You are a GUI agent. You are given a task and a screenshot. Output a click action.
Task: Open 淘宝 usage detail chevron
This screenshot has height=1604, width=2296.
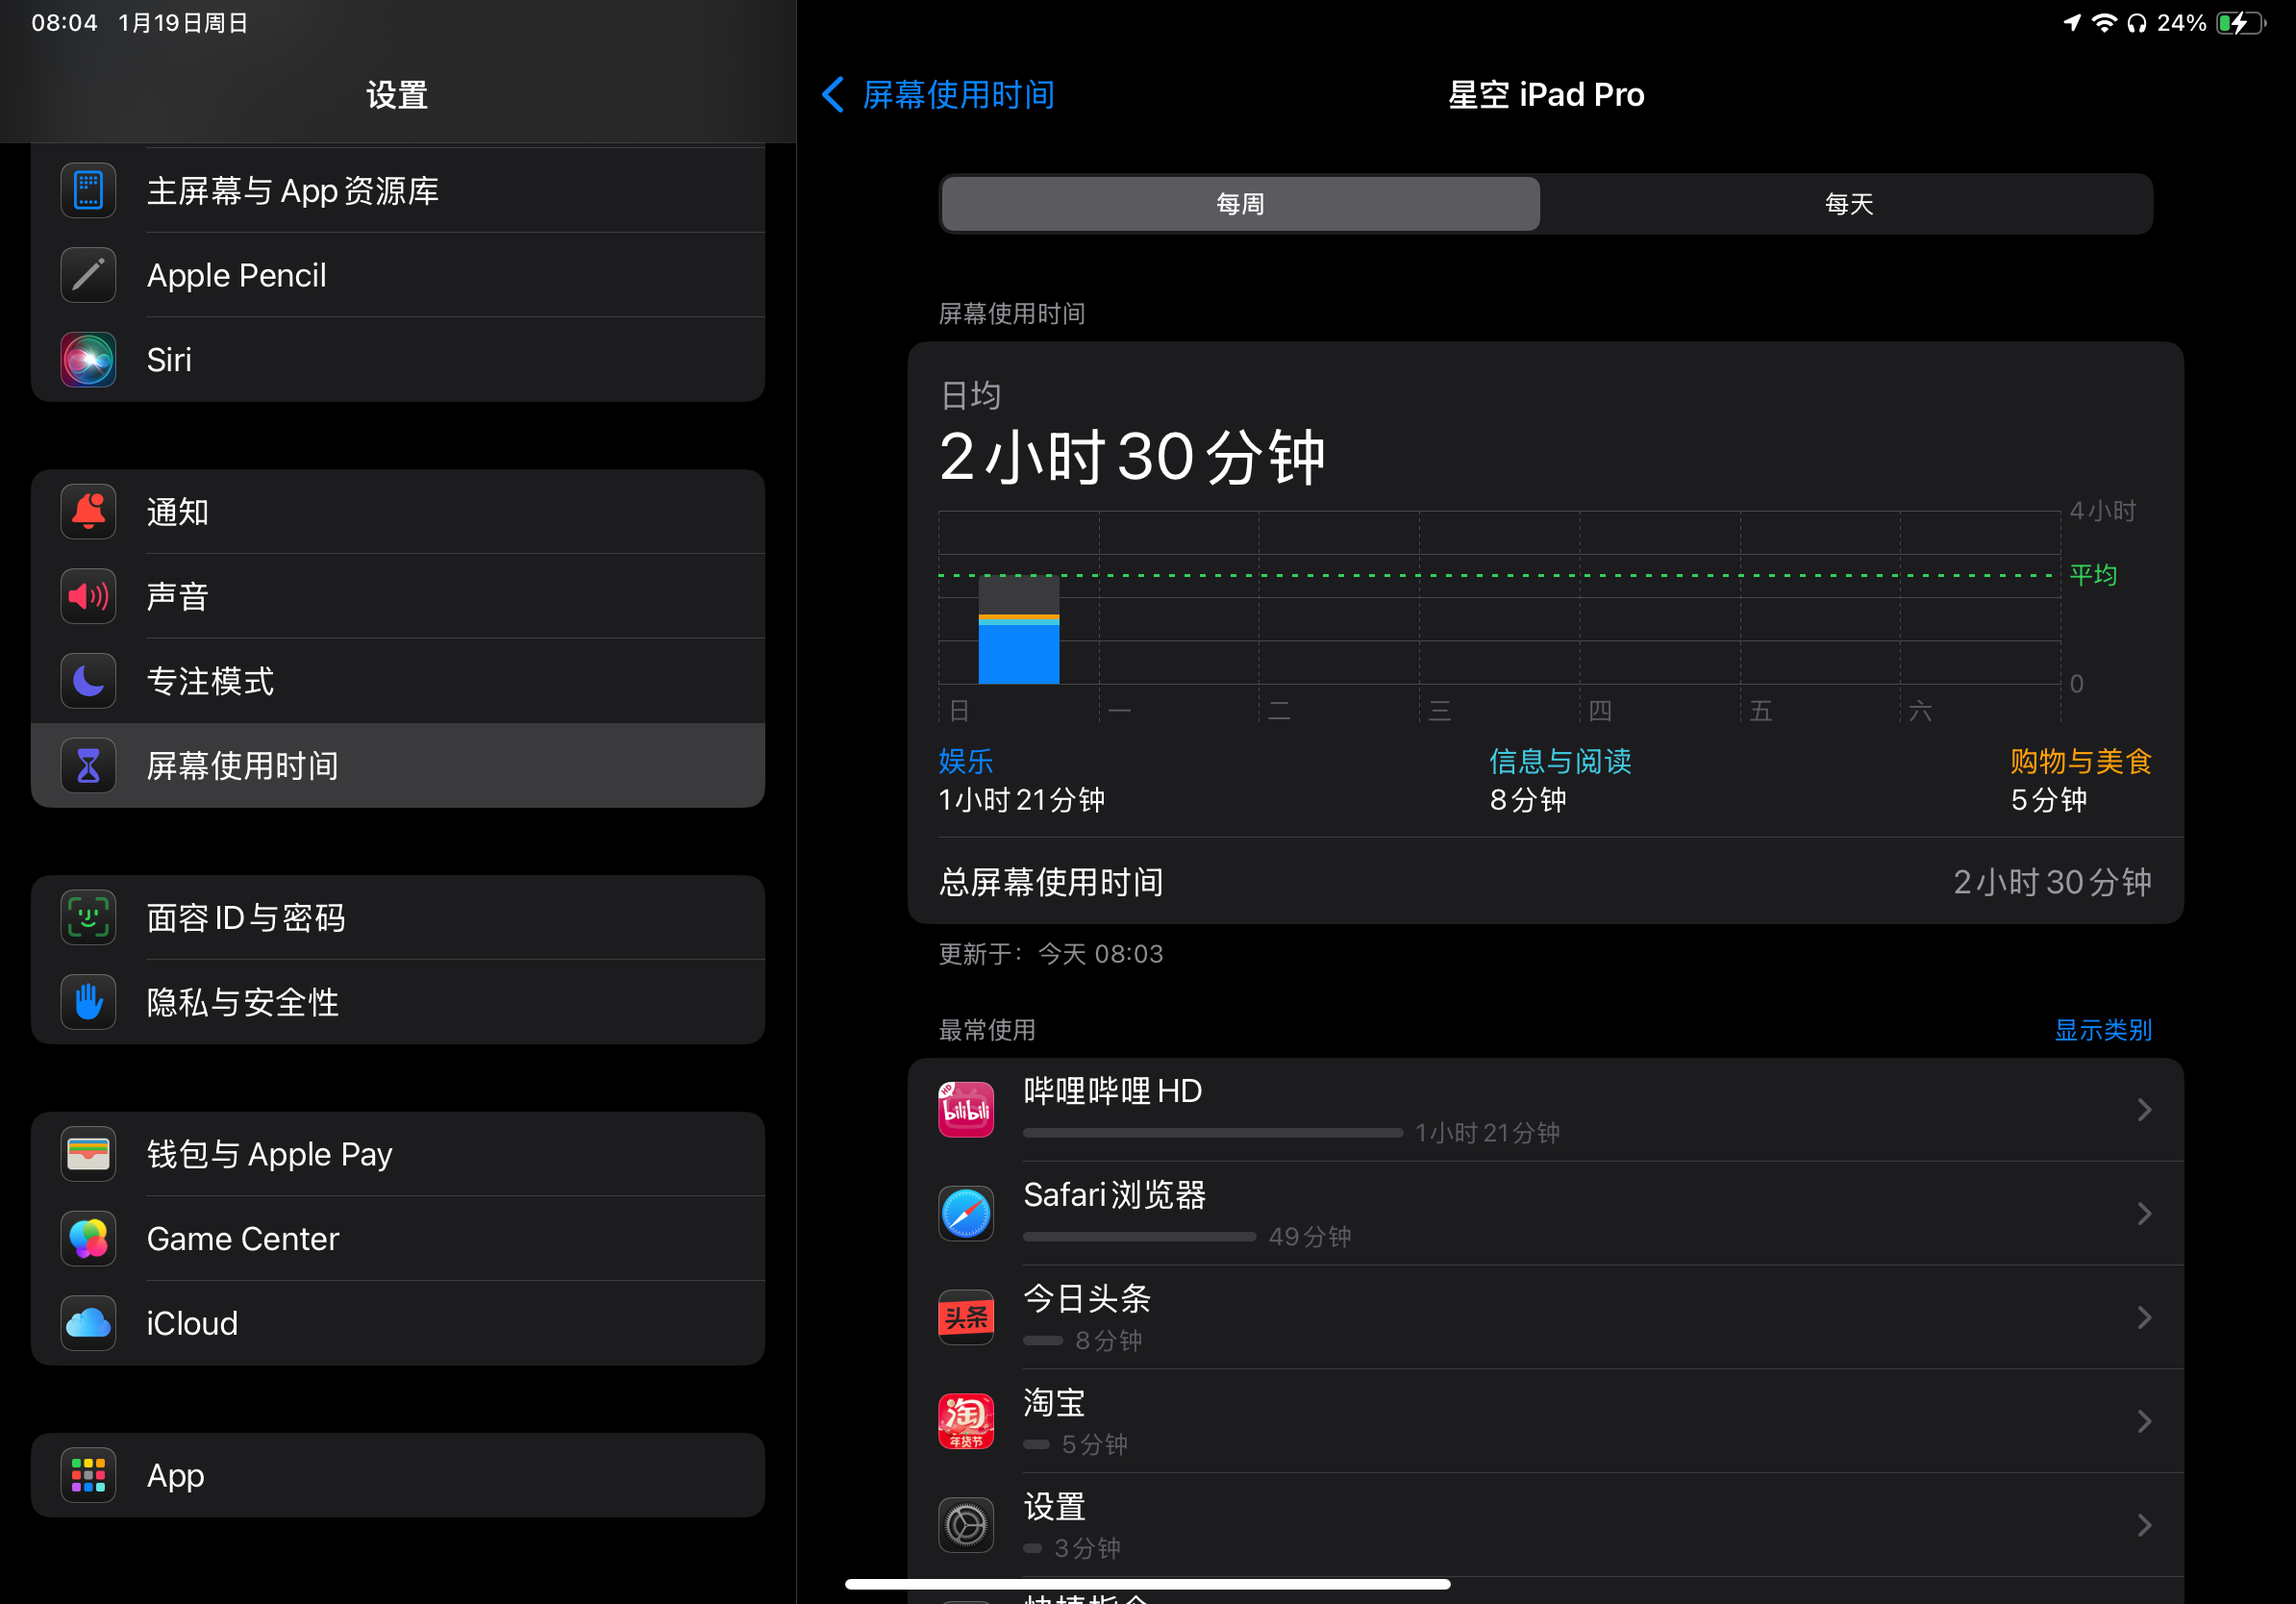(x=2144, y=1421)
